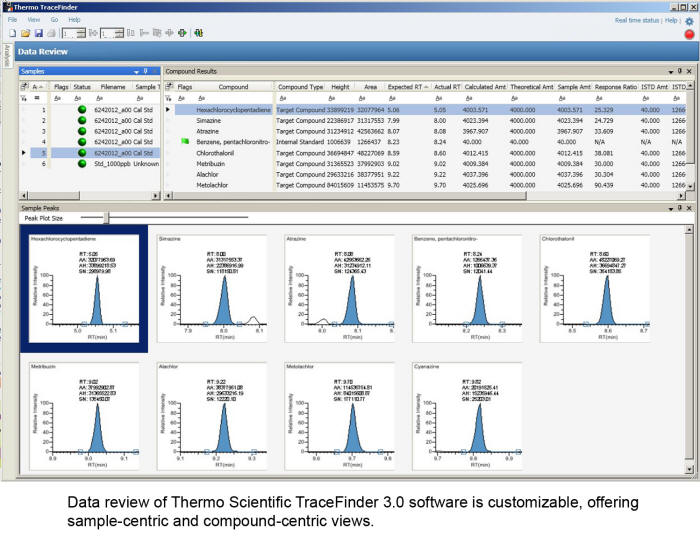Click filter operator icon under Filename column
The width and height of the screenshot is (700, 544).
coord(100,98)
